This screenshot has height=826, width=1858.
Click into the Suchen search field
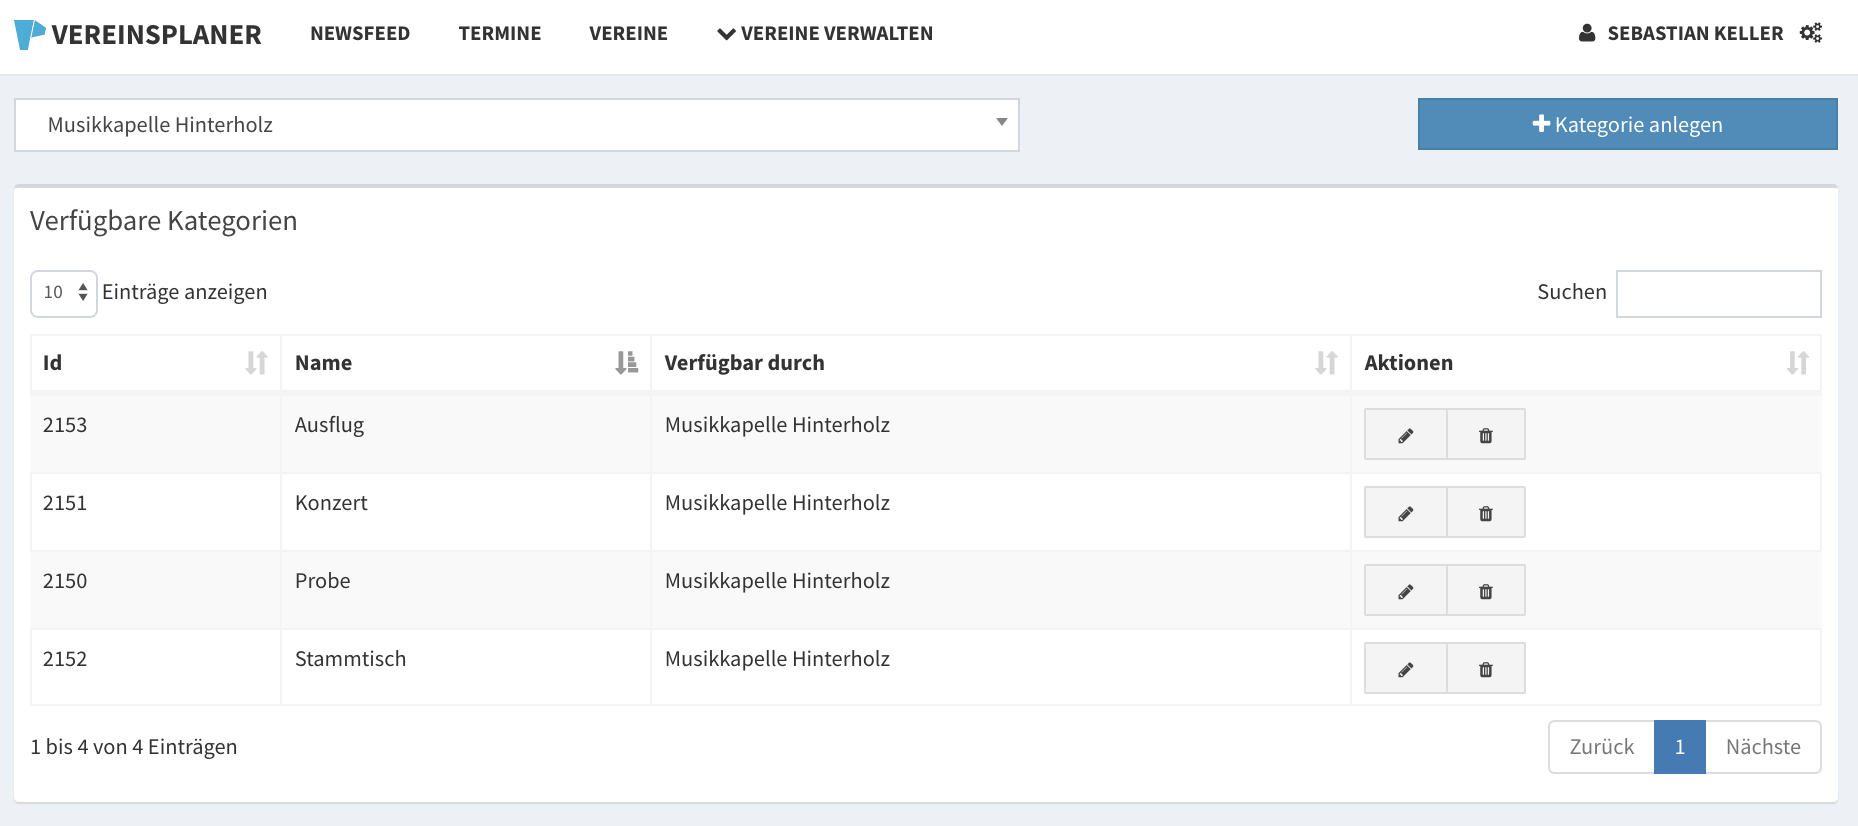coord(1718,293)
